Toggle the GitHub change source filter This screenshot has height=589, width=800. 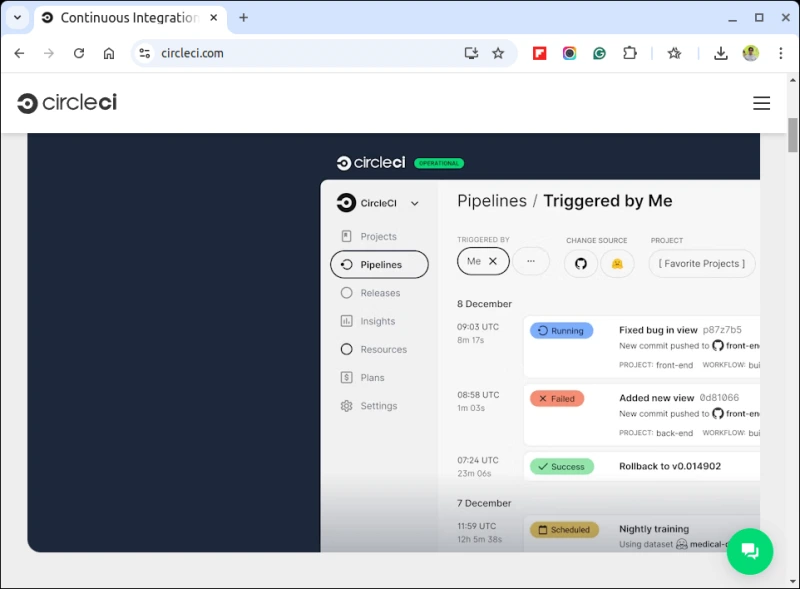(581, 264)
